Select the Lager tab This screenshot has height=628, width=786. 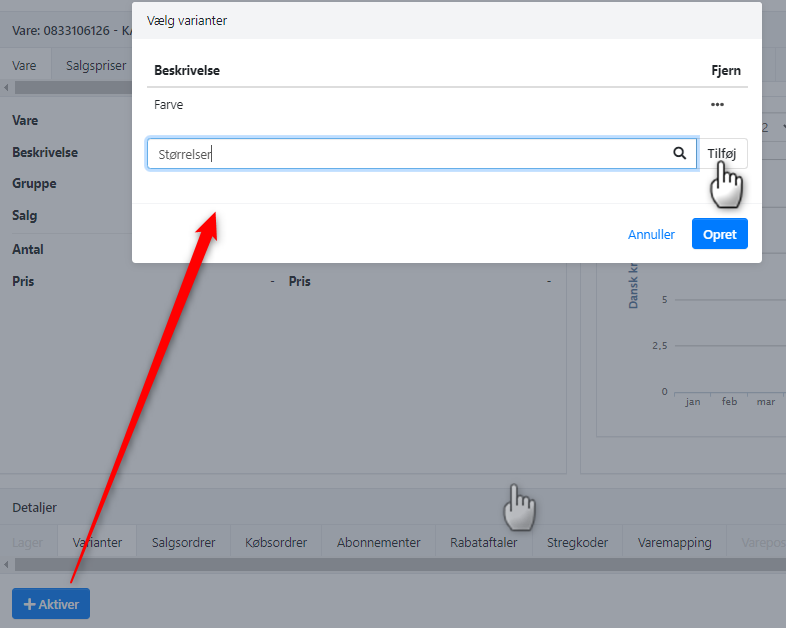[27, 542]
